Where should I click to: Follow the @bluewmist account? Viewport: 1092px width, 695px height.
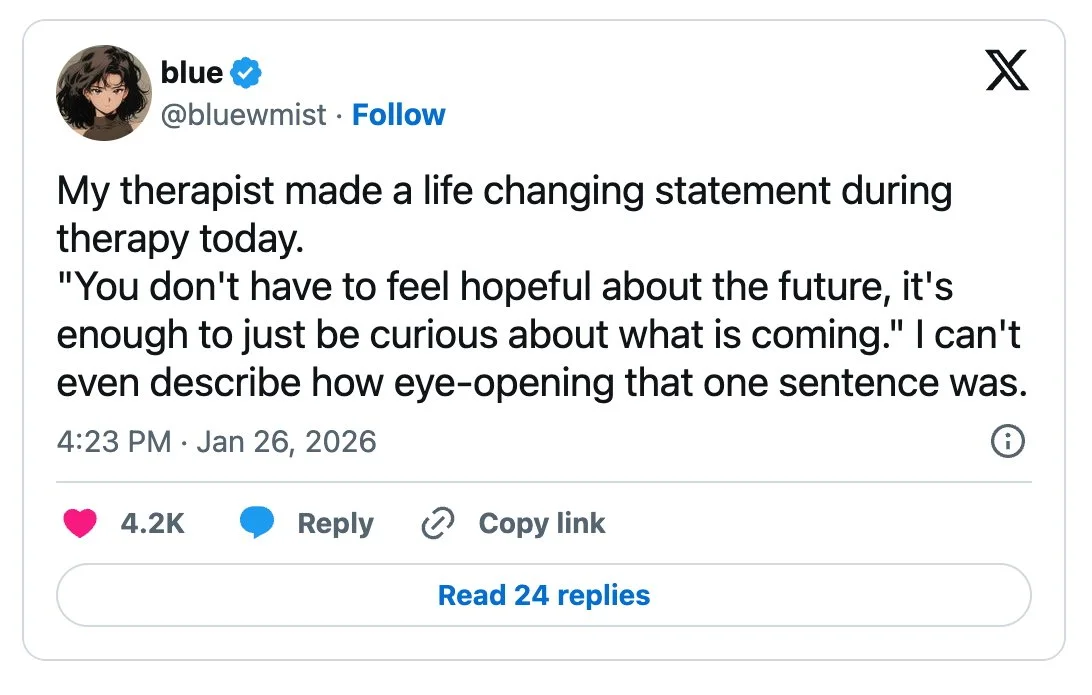click(x=399, y=115)
